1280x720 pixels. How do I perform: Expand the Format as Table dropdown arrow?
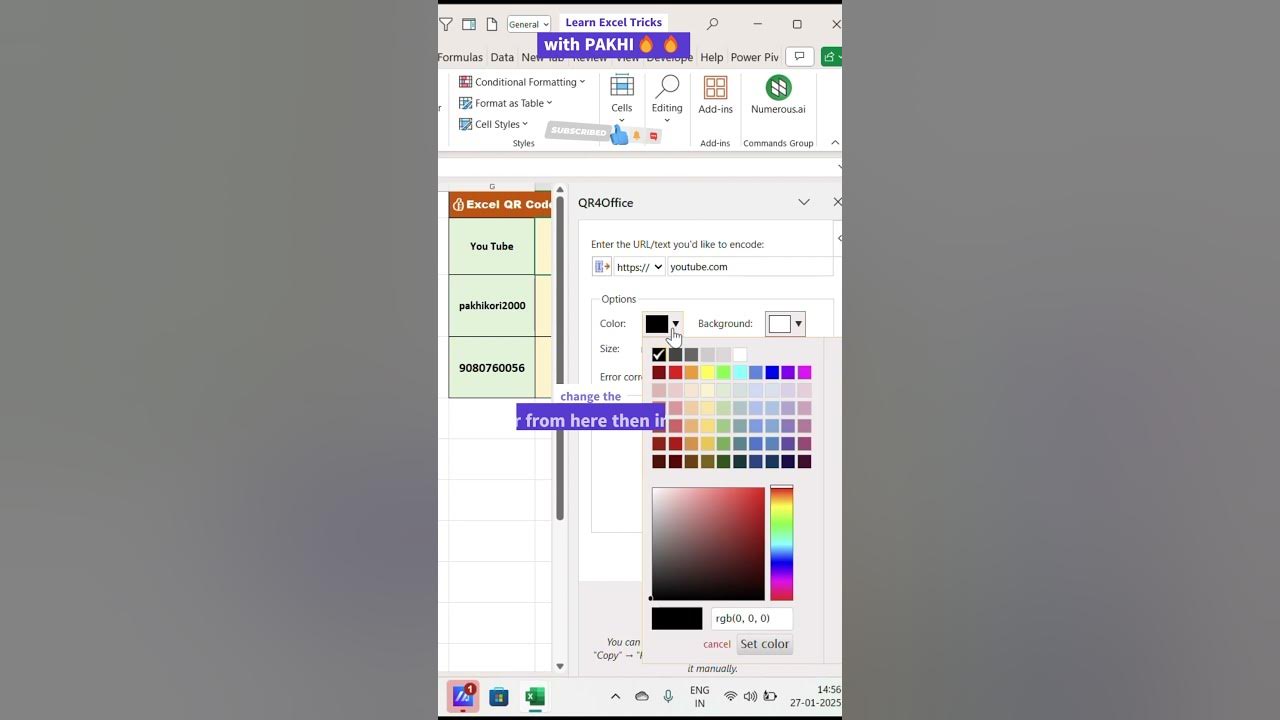(x=549, y=103)
